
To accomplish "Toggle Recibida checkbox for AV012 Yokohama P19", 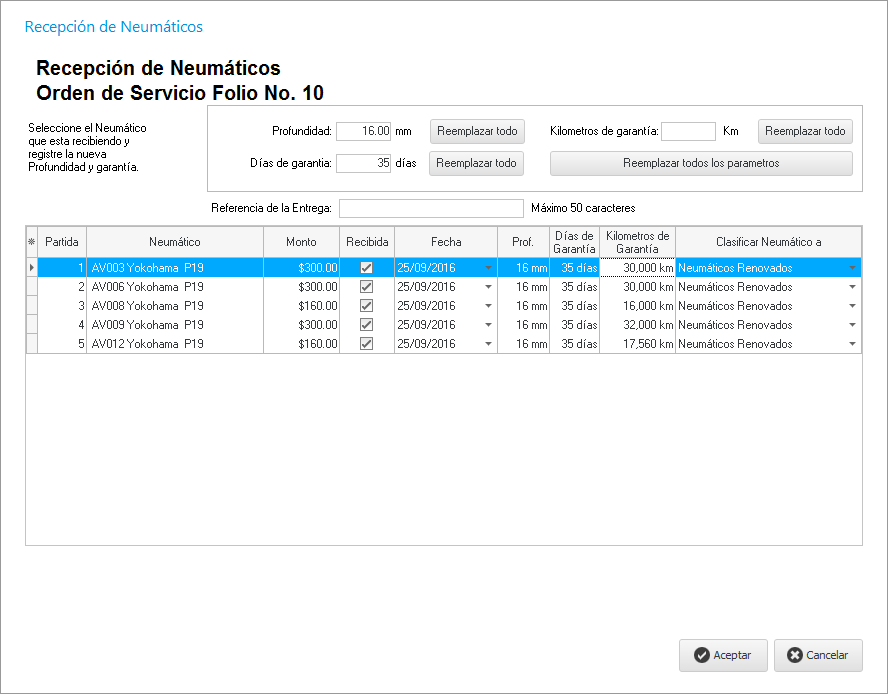I will [367, 344].
